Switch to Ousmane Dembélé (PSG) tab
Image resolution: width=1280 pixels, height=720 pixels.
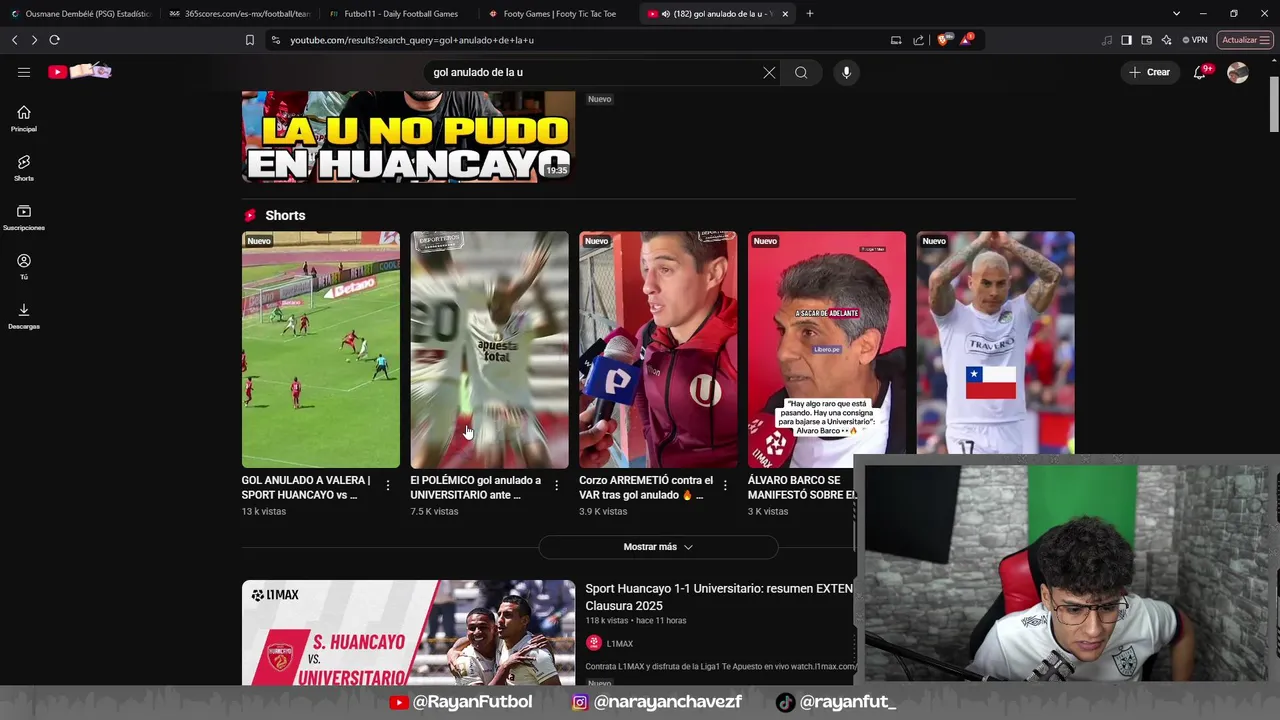point(80,14)
